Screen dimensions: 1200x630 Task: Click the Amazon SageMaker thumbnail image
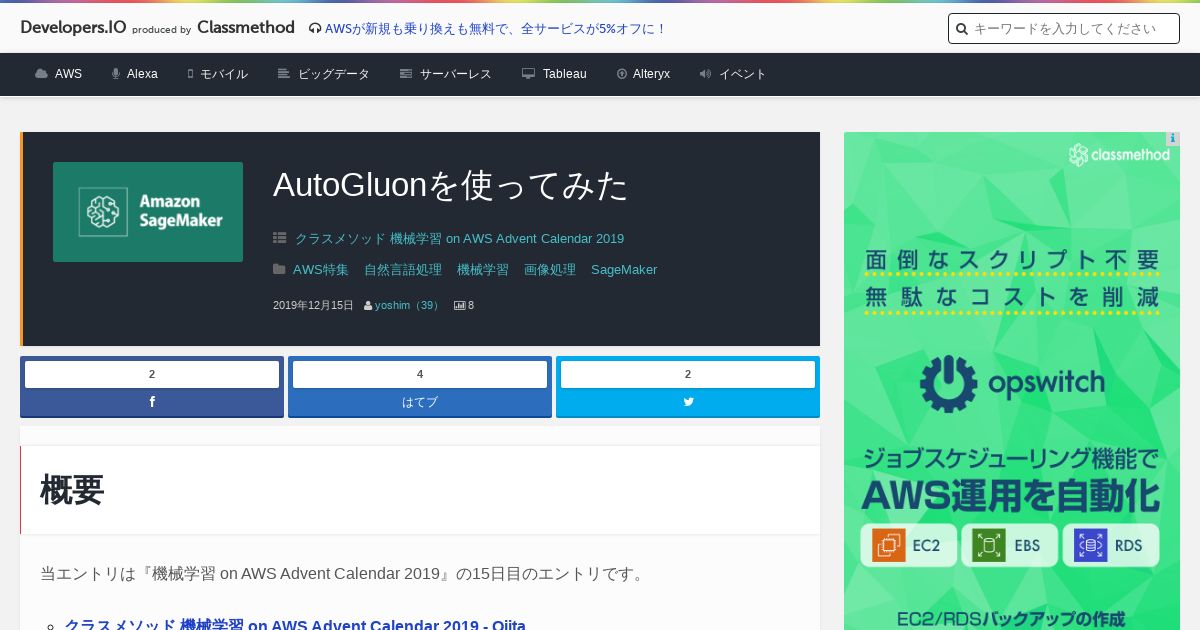coord(148,212)
